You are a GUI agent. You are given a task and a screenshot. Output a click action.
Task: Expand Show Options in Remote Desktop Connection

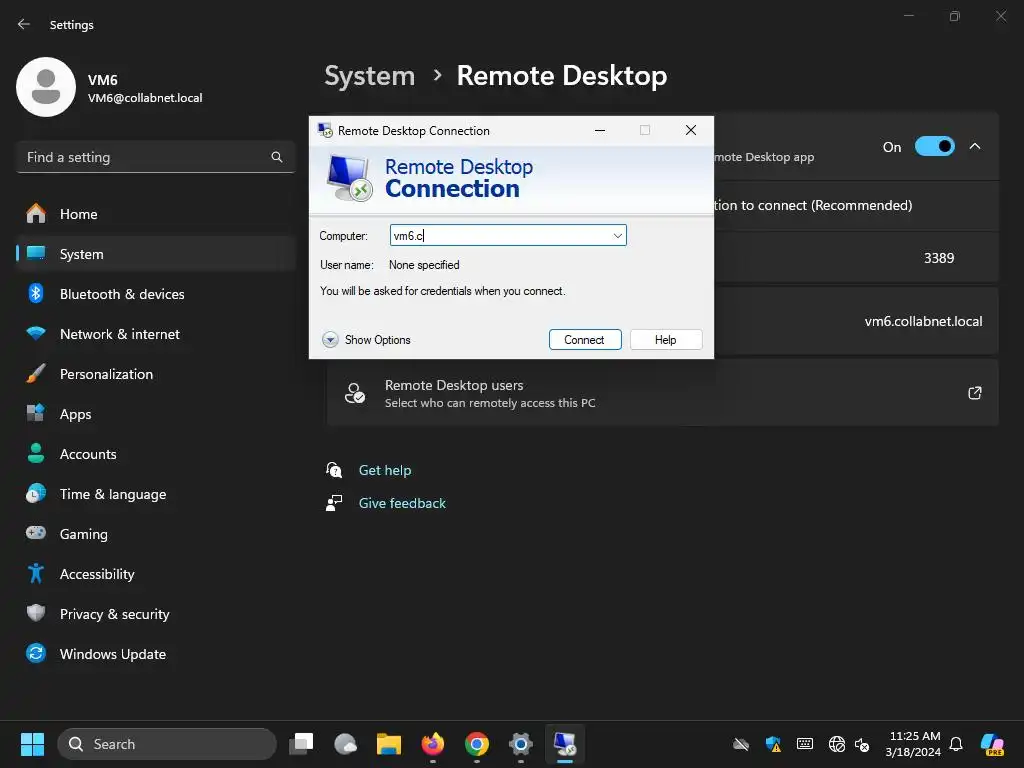click(x=366, y=340)
